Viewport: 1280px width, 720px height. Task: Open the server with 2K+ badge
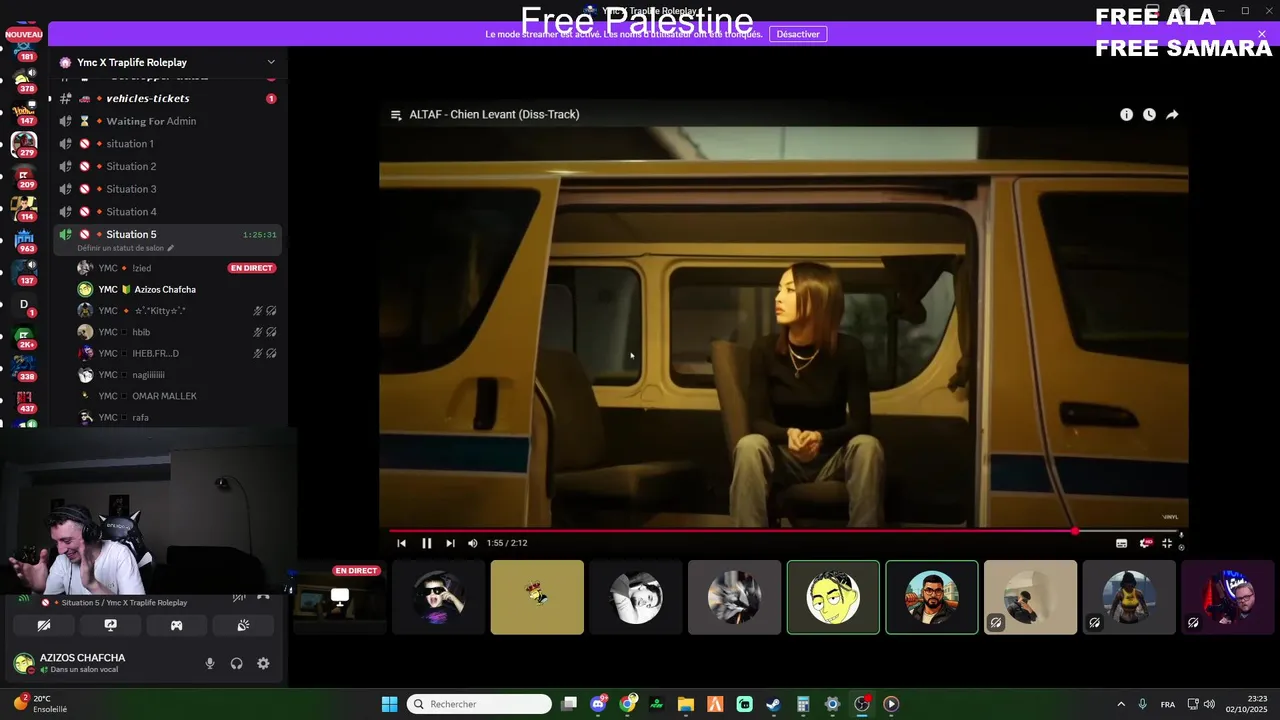[x=24, y=337]
